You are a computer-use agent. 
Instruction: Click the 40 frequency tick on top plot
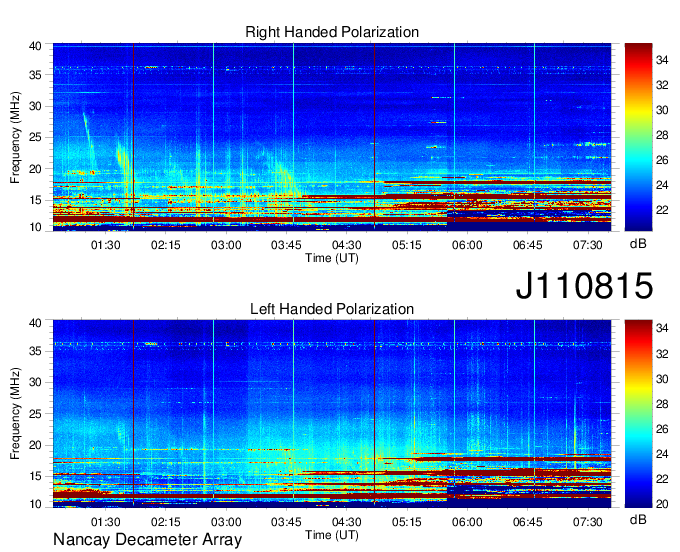(35, 46)
